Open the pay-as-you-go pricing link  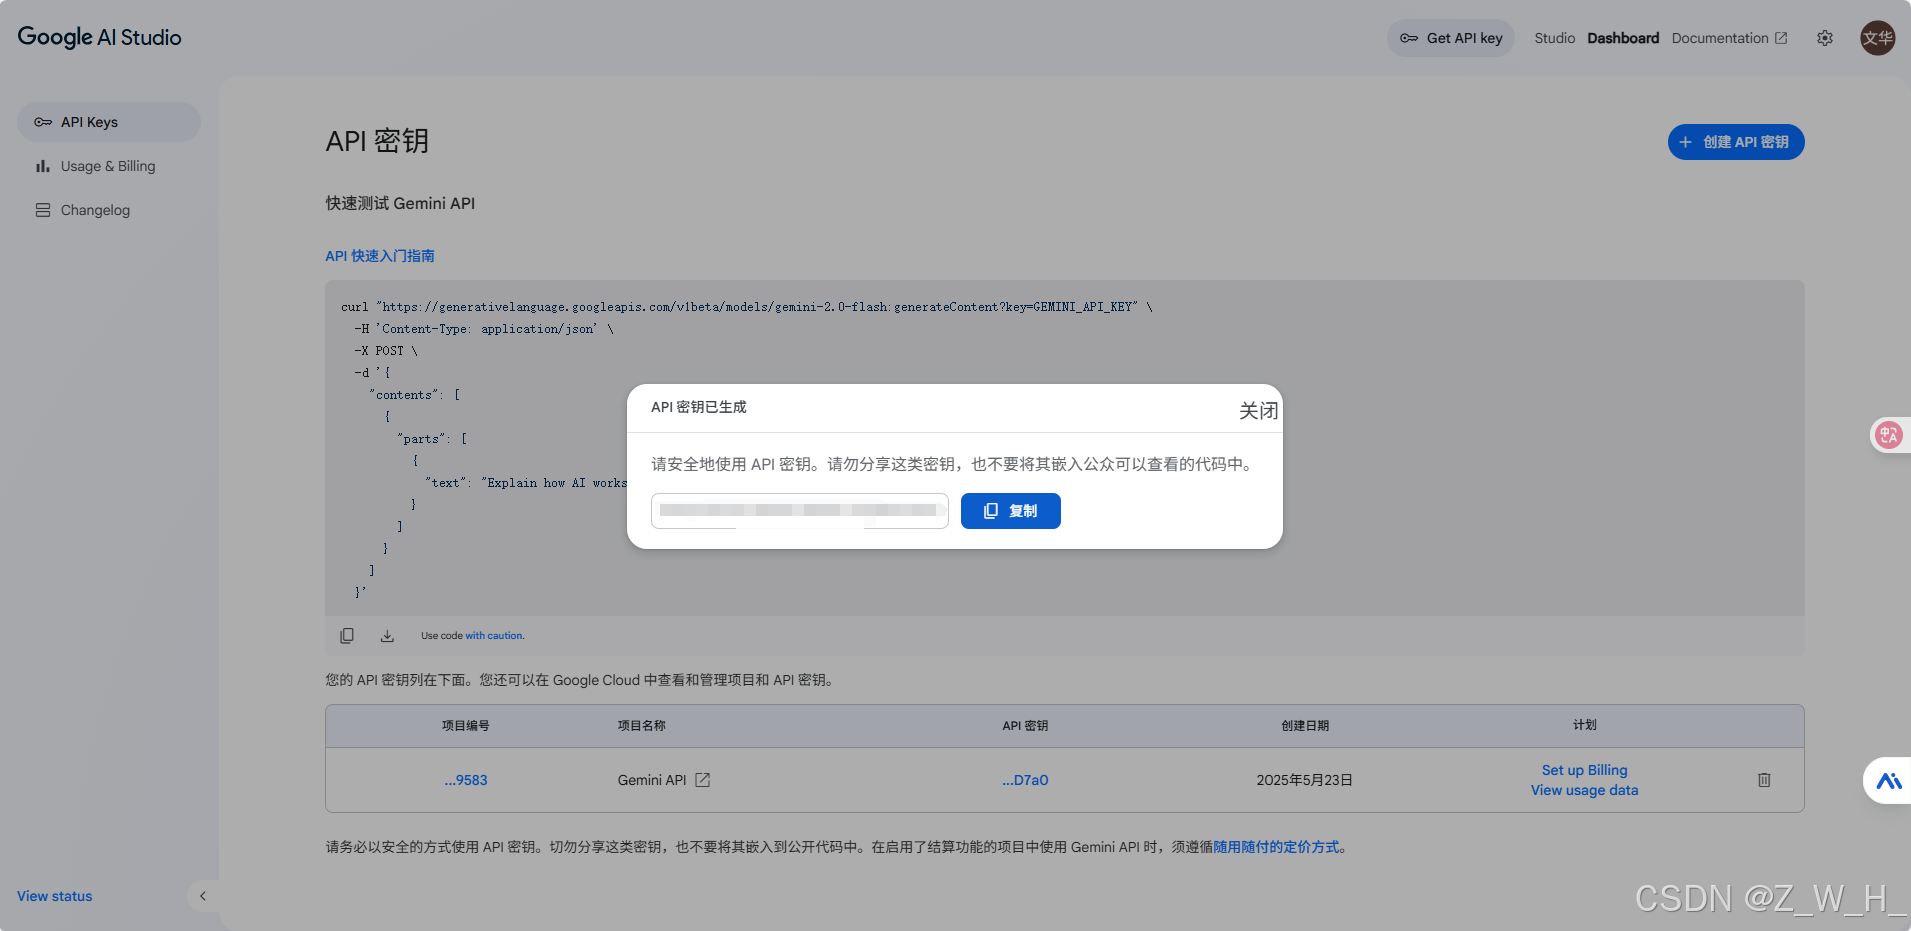1276,847
